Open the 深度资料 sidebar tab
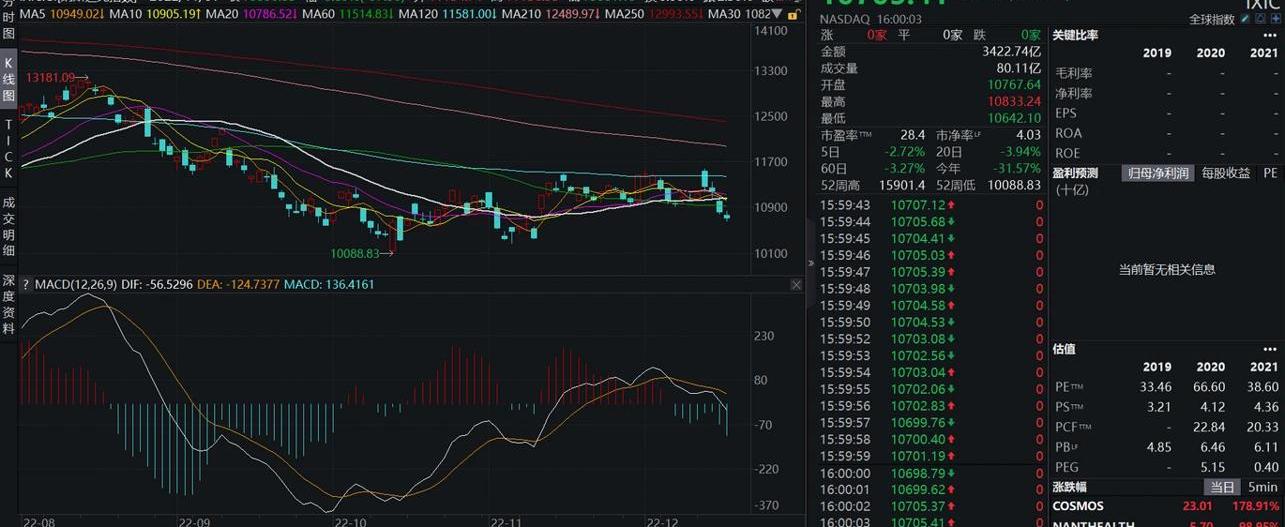 [x=9, y=304]
